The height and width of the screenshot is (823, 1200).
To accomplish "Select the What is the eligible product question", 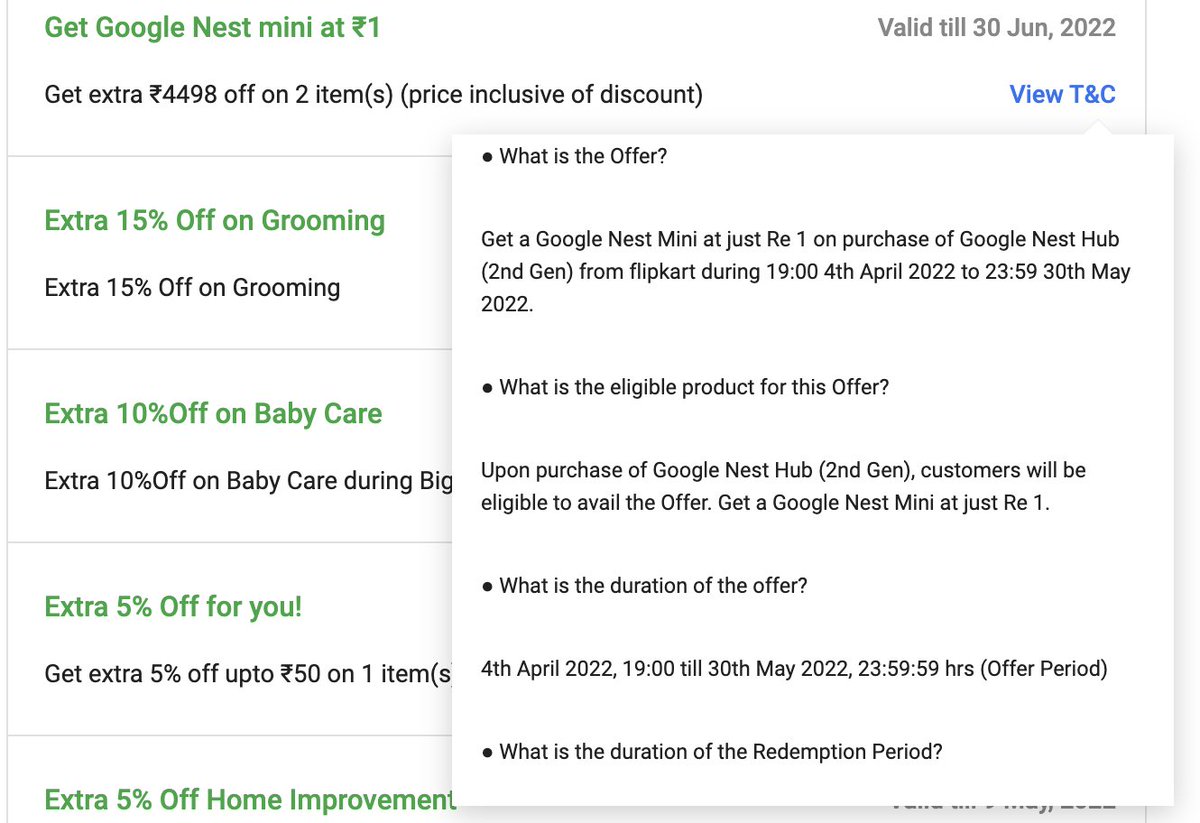I will pos(685,387).
